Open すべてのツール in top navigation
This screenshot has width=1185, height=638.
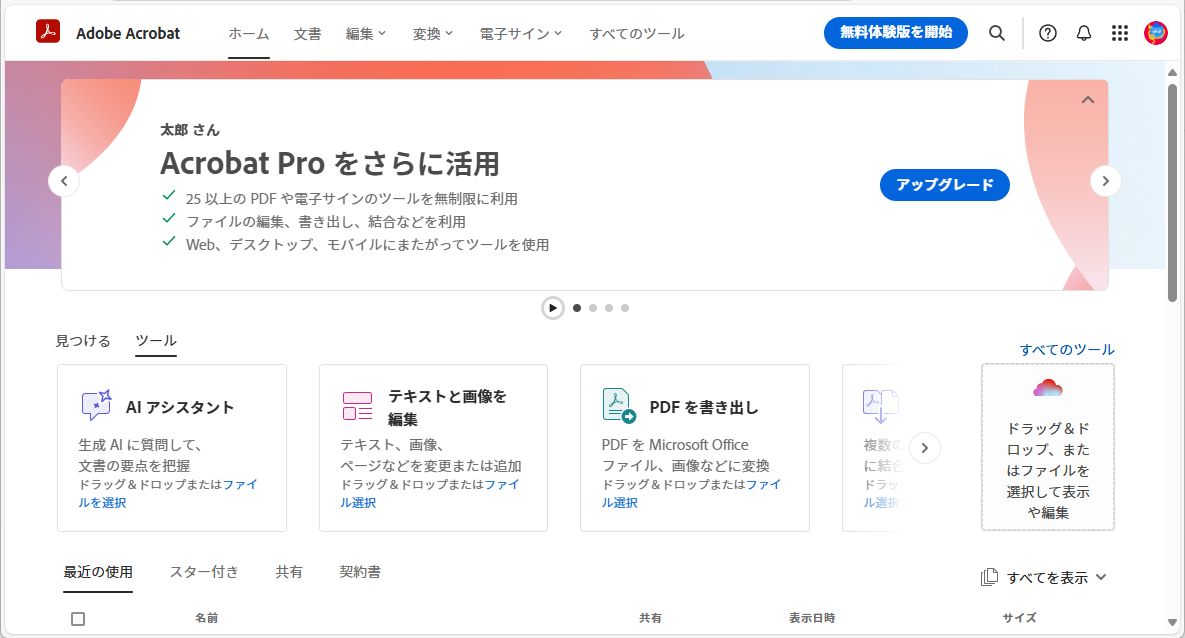(x=637, y=33)
